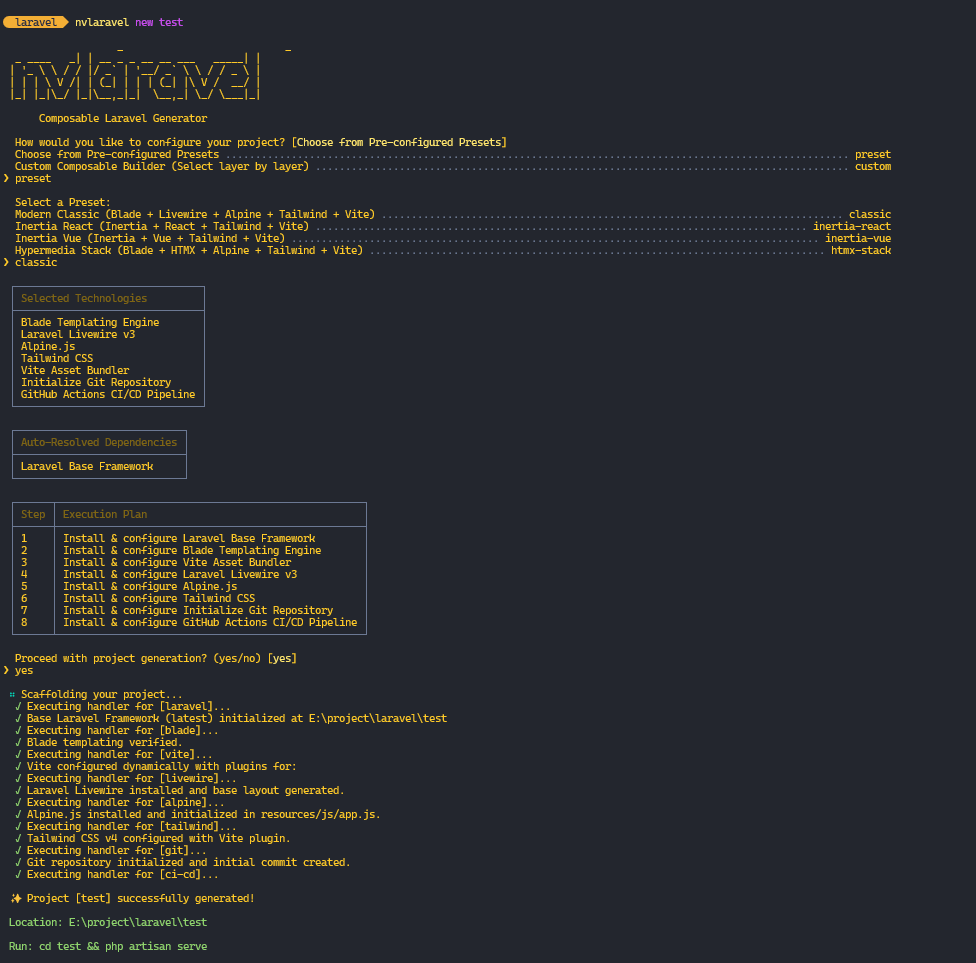Click step 3 'Install & configure Vite Asset Bundler'

(x=177, y=562)
